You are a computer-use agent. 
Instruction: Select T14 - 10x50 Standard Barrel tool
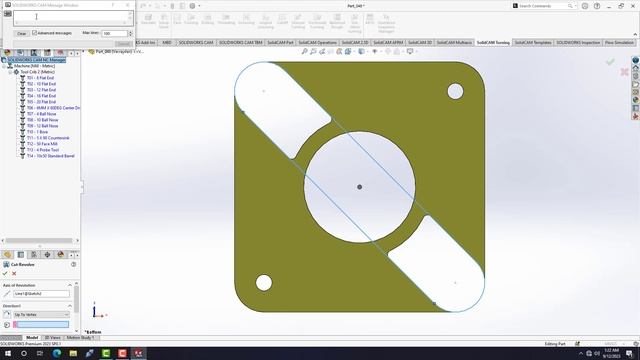(x=51, y=156)
